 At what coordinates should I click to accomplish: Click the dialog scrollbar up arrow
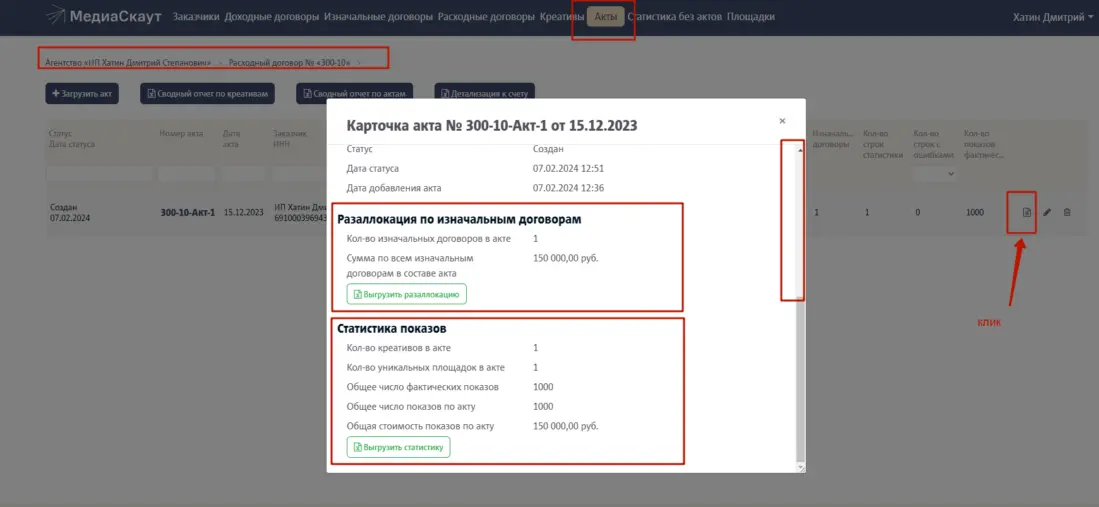click(x=799, y=150)
